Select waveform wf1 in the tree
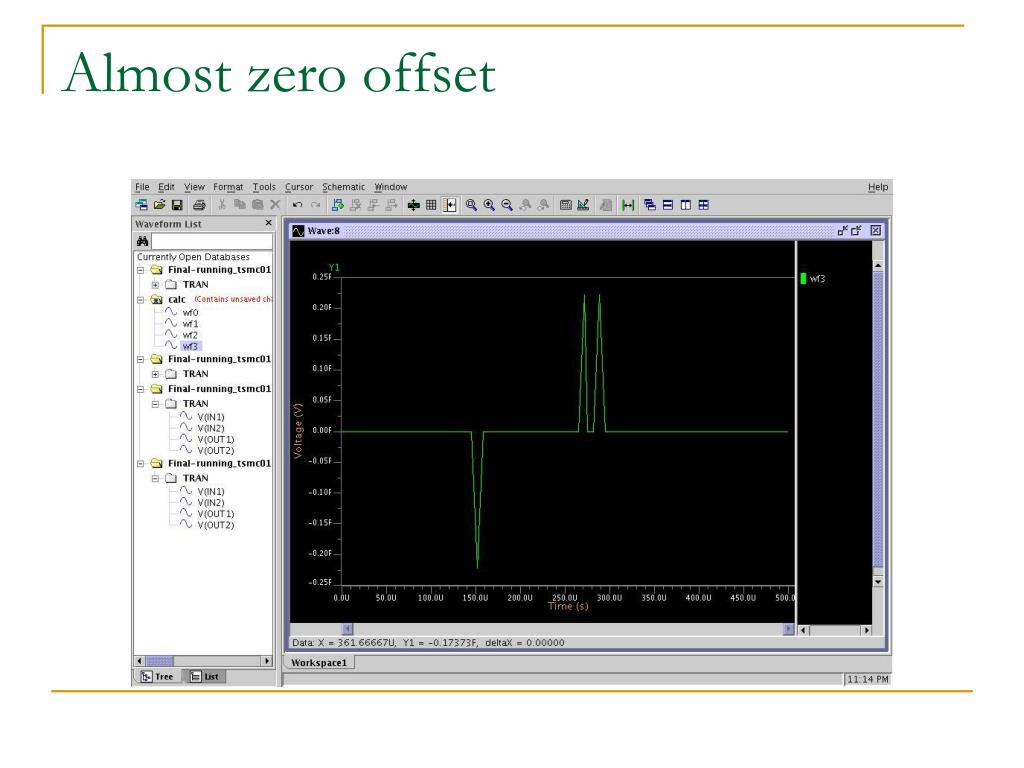 point(190,324)
